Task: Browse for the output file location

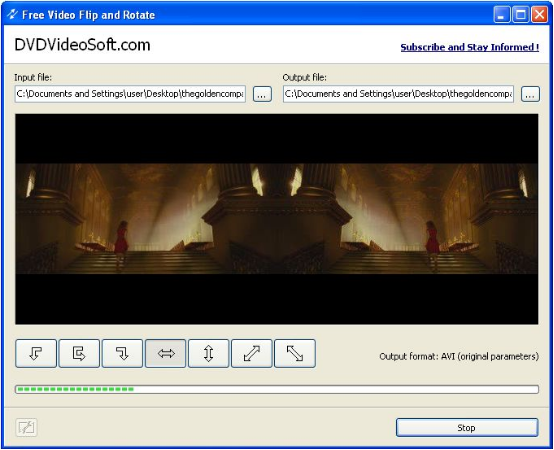Action: click(x=530, y=94)
